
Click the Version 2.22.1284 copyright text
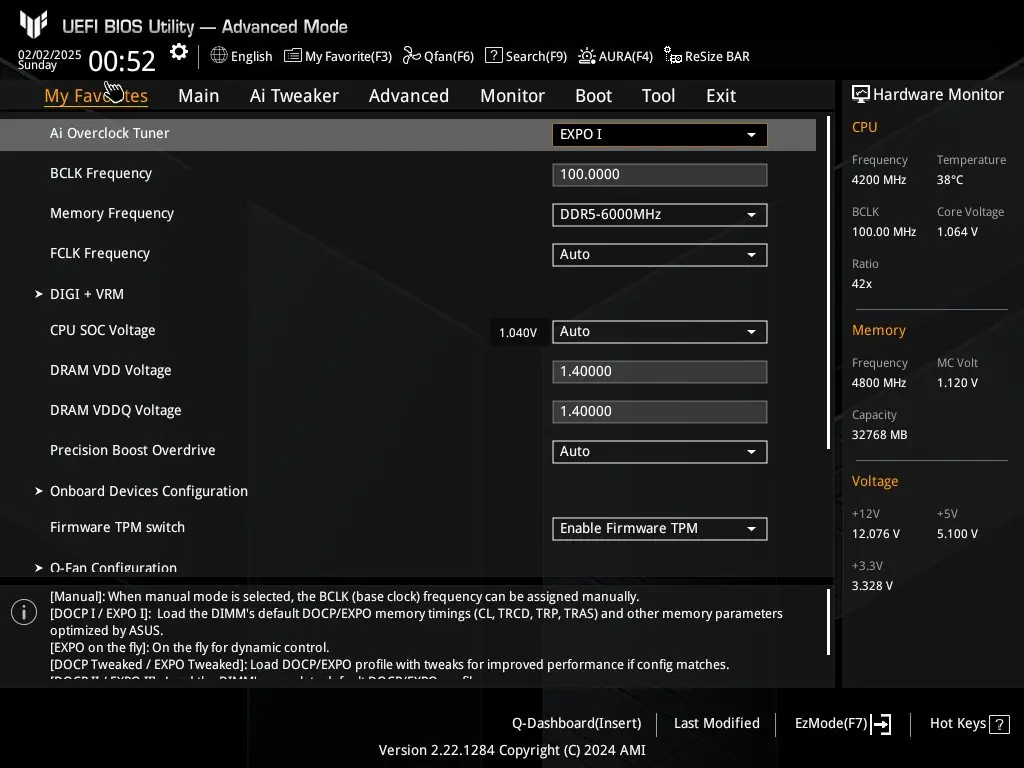(512, 750)
